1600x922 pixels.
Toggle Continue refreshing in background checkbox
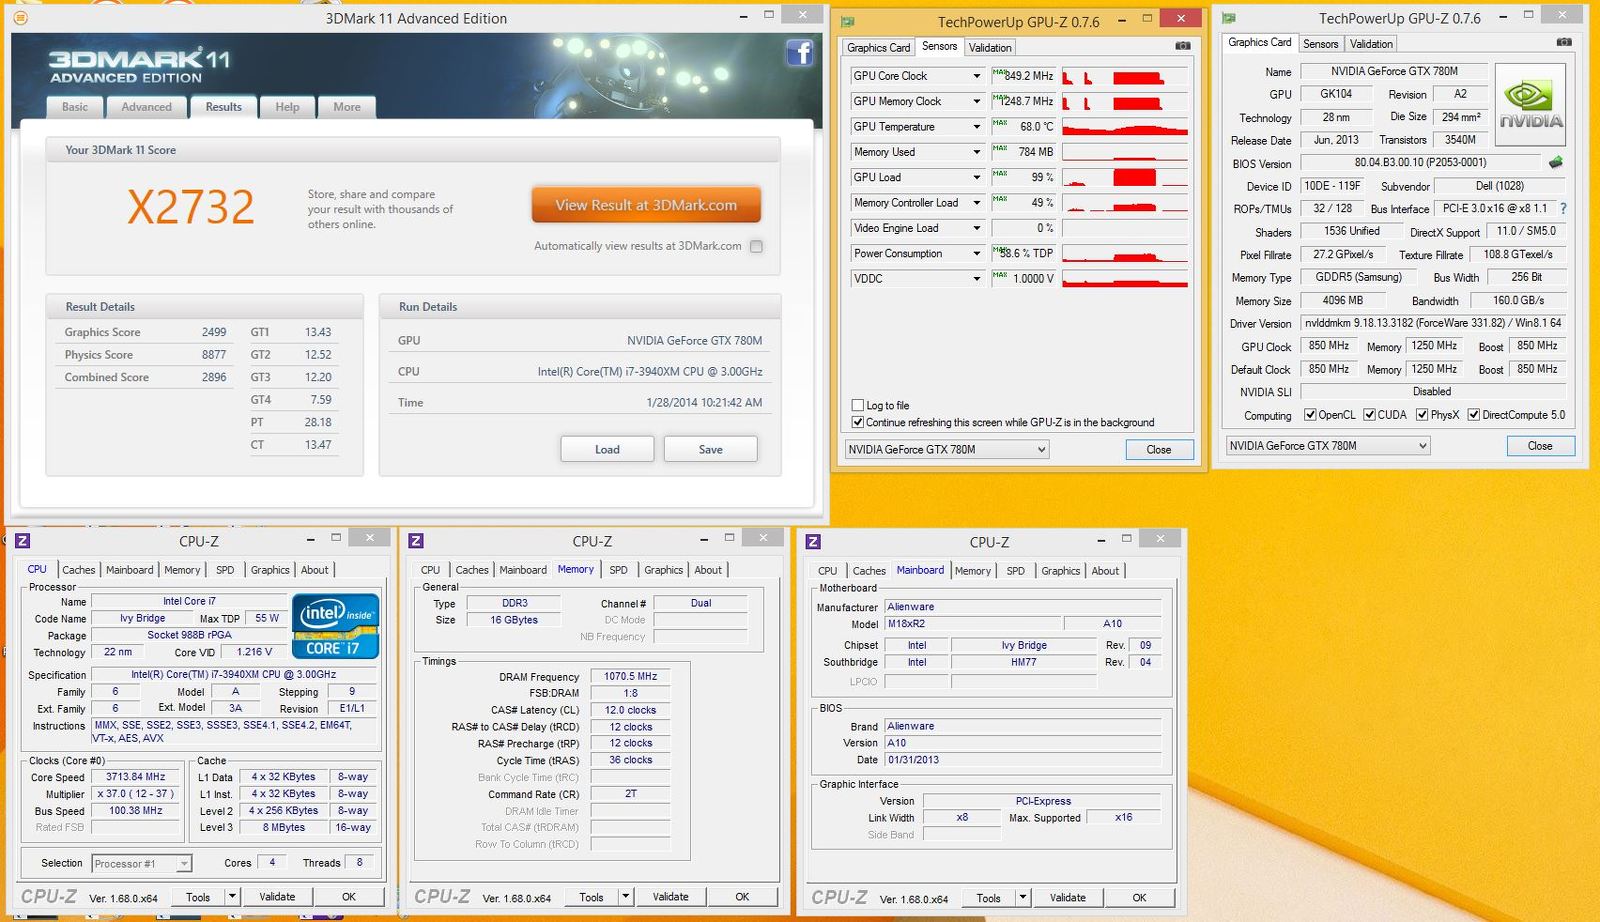857,422
